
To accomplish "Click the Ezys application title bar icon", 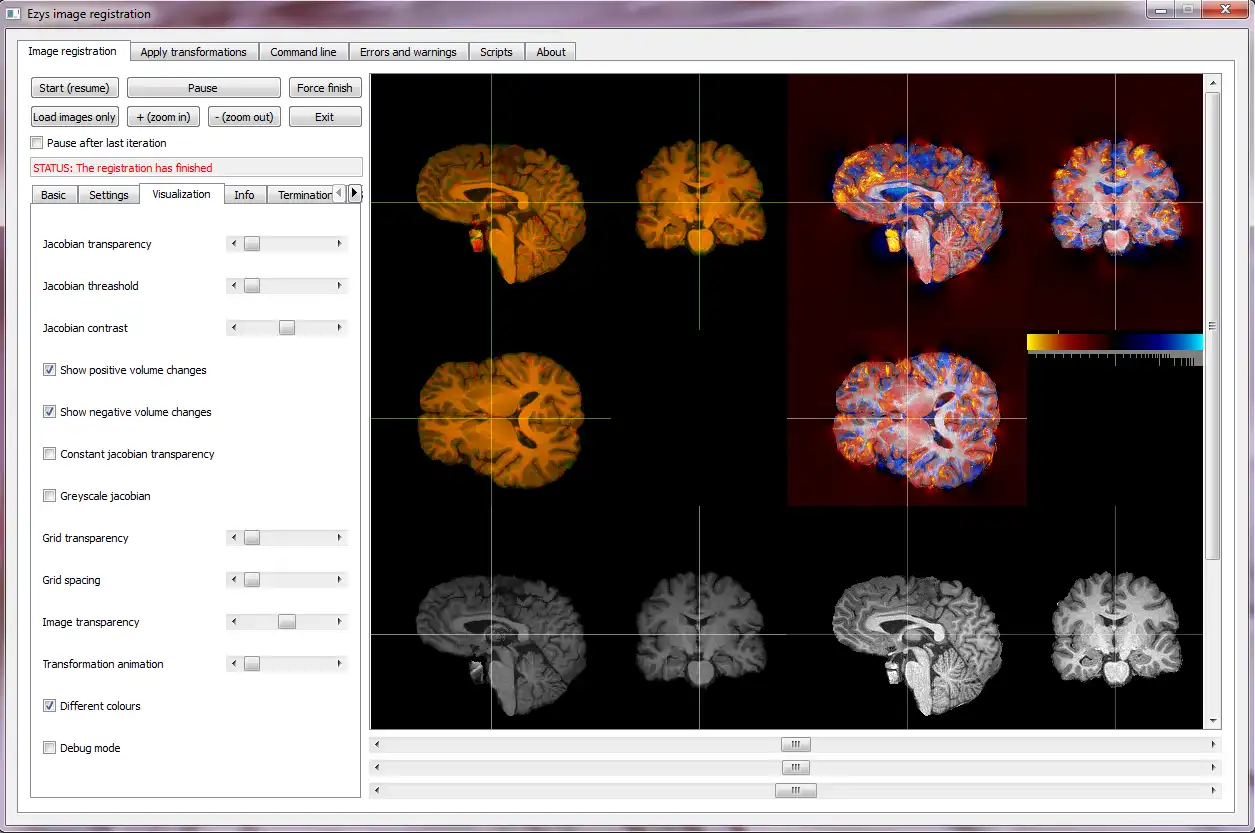I will click(x=13, y=14).
